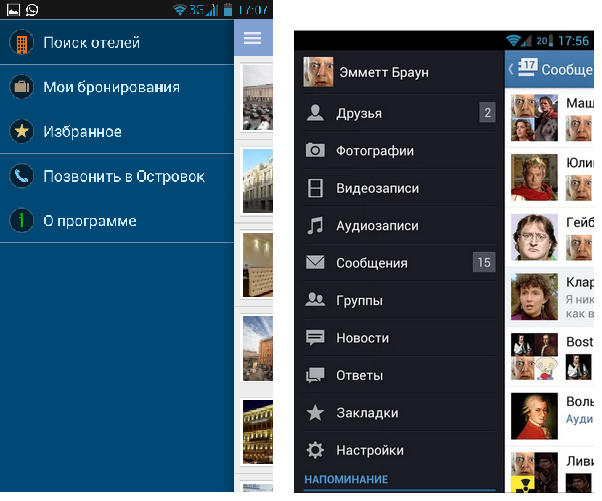Tap the messages counter badge showing 15
Viewport: 602px width, 501px height.
(484, 262)
